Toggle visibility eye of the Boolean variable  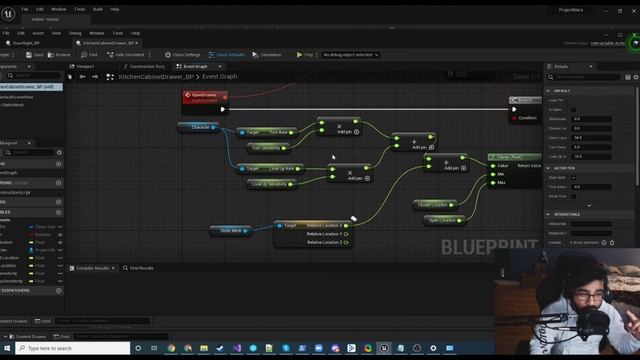coord(60,235)
